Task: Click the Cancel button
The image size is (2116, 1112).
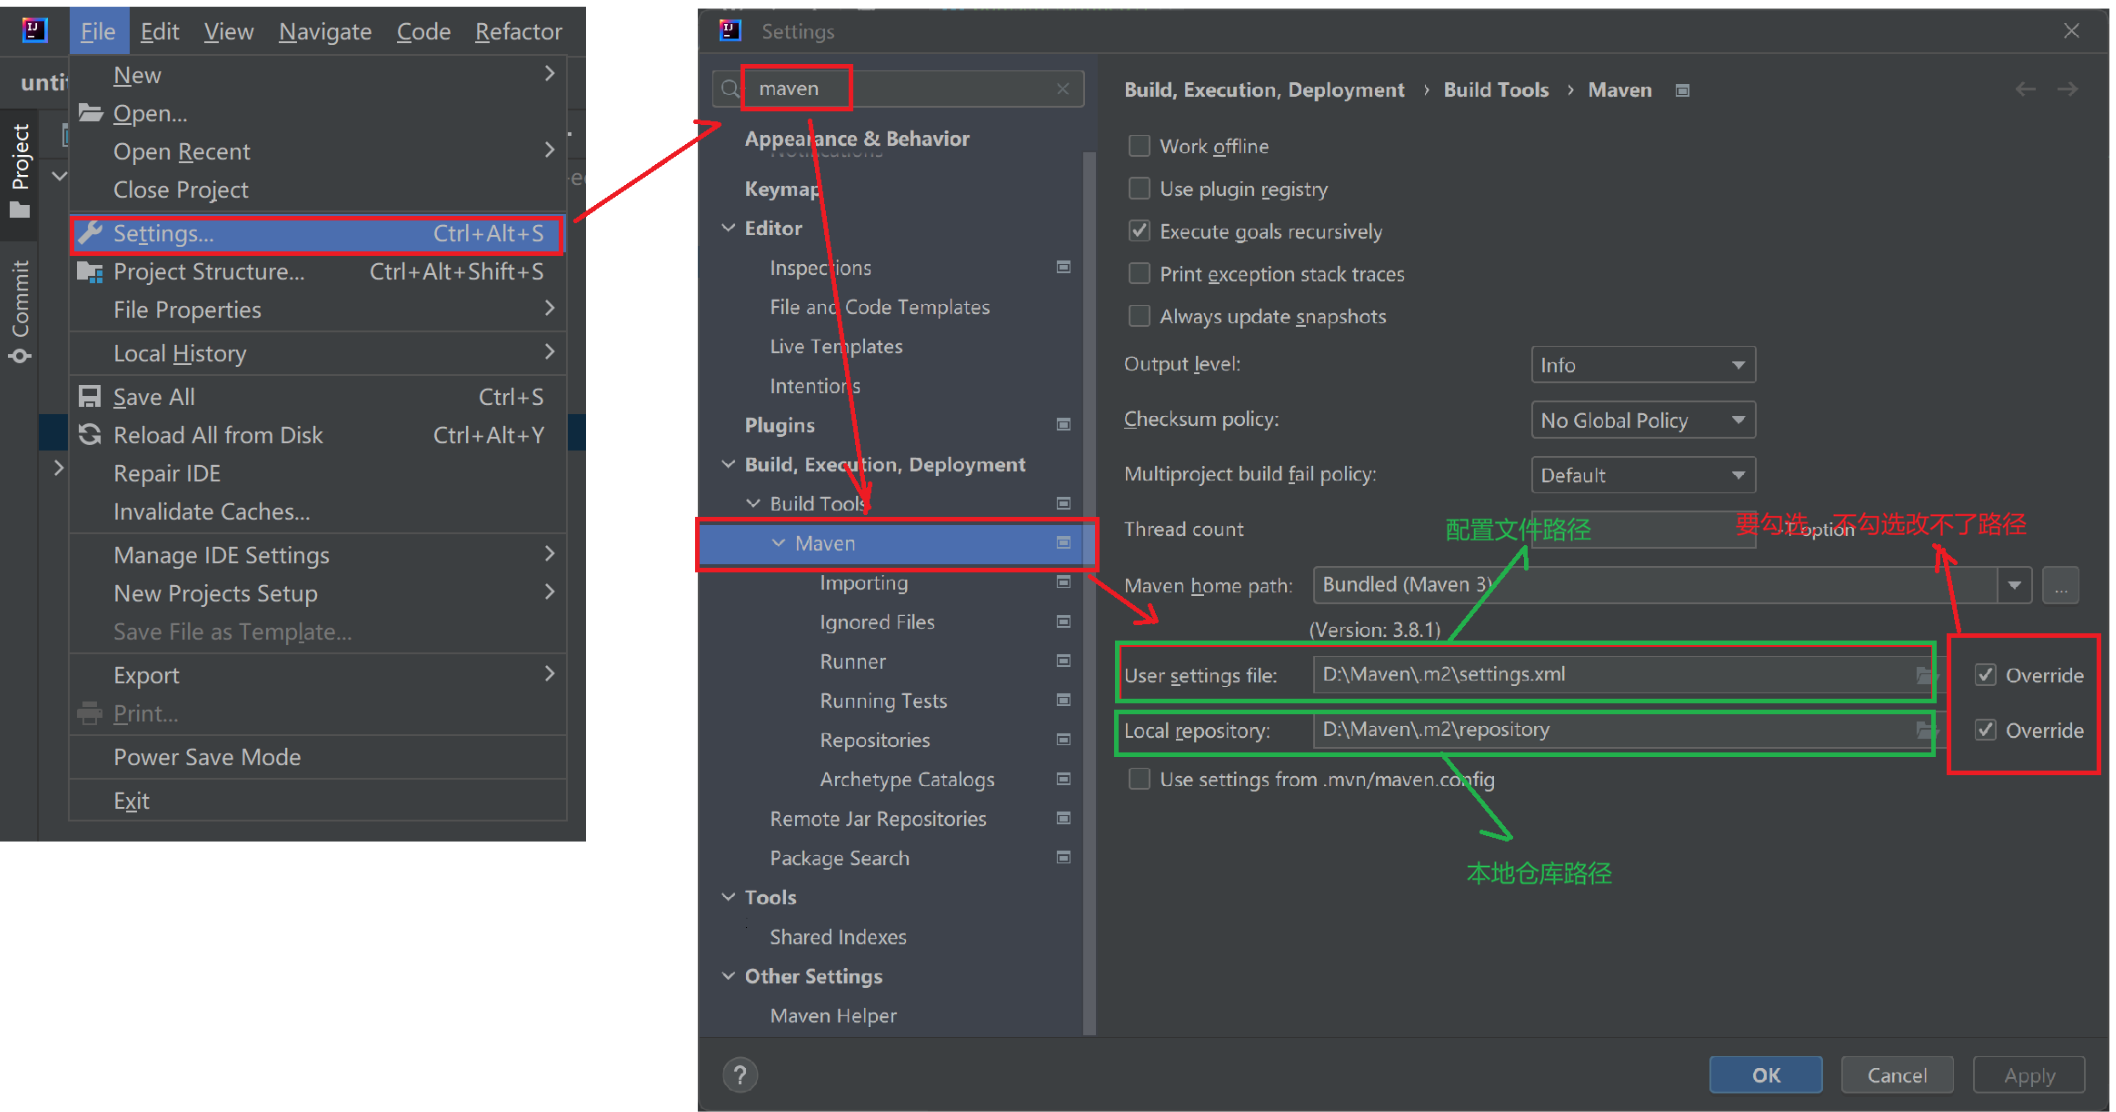Action: pos(1896,1075)
